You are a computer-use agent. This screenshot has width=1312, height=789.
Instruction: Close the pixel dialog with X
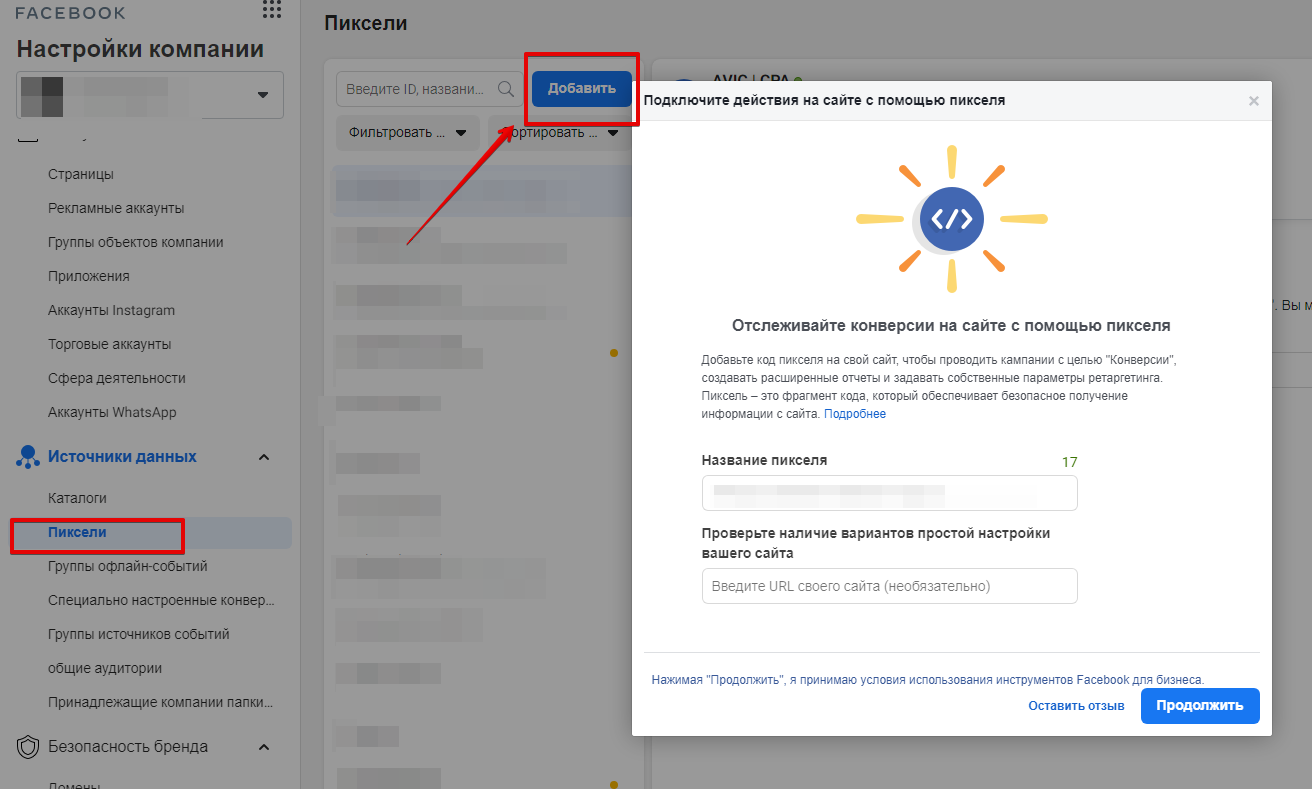[1254, 101]
